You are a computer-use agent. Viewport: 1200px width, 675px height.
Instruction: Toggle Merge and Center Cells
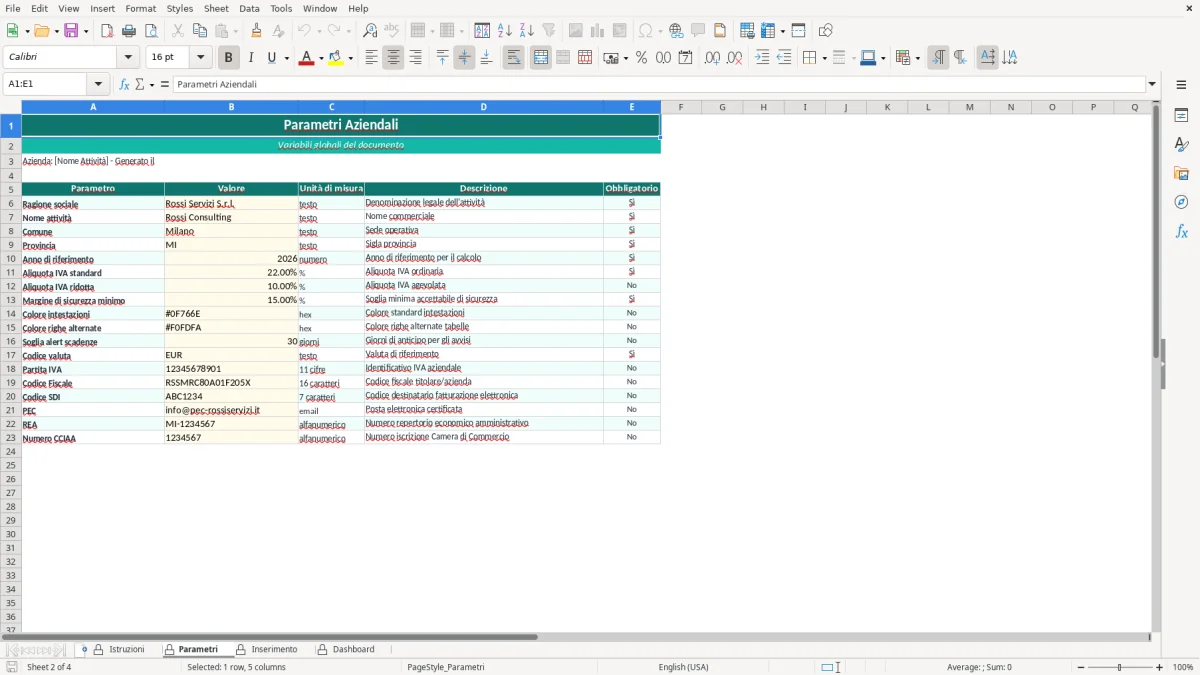click(541, 58)
